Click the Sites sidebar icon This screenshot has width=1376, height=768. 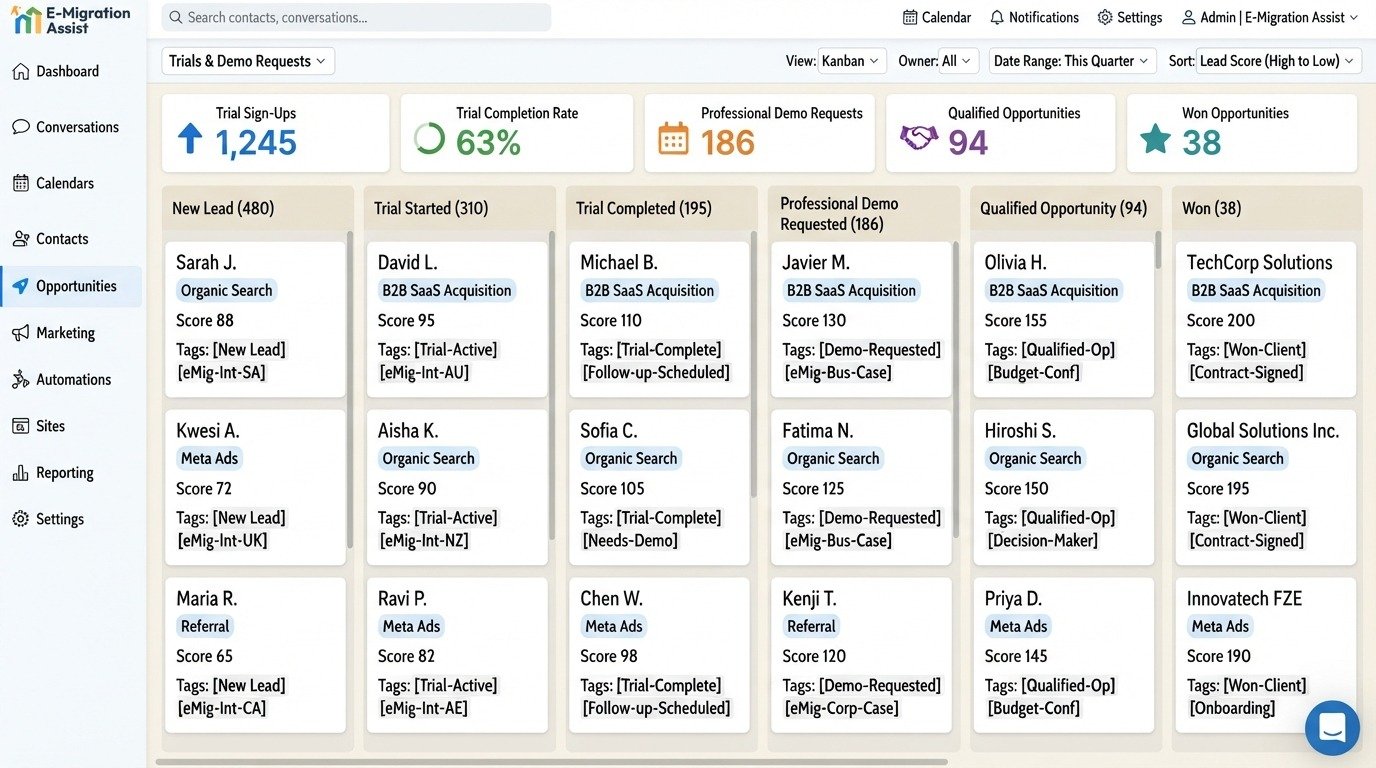click(20, 426)
